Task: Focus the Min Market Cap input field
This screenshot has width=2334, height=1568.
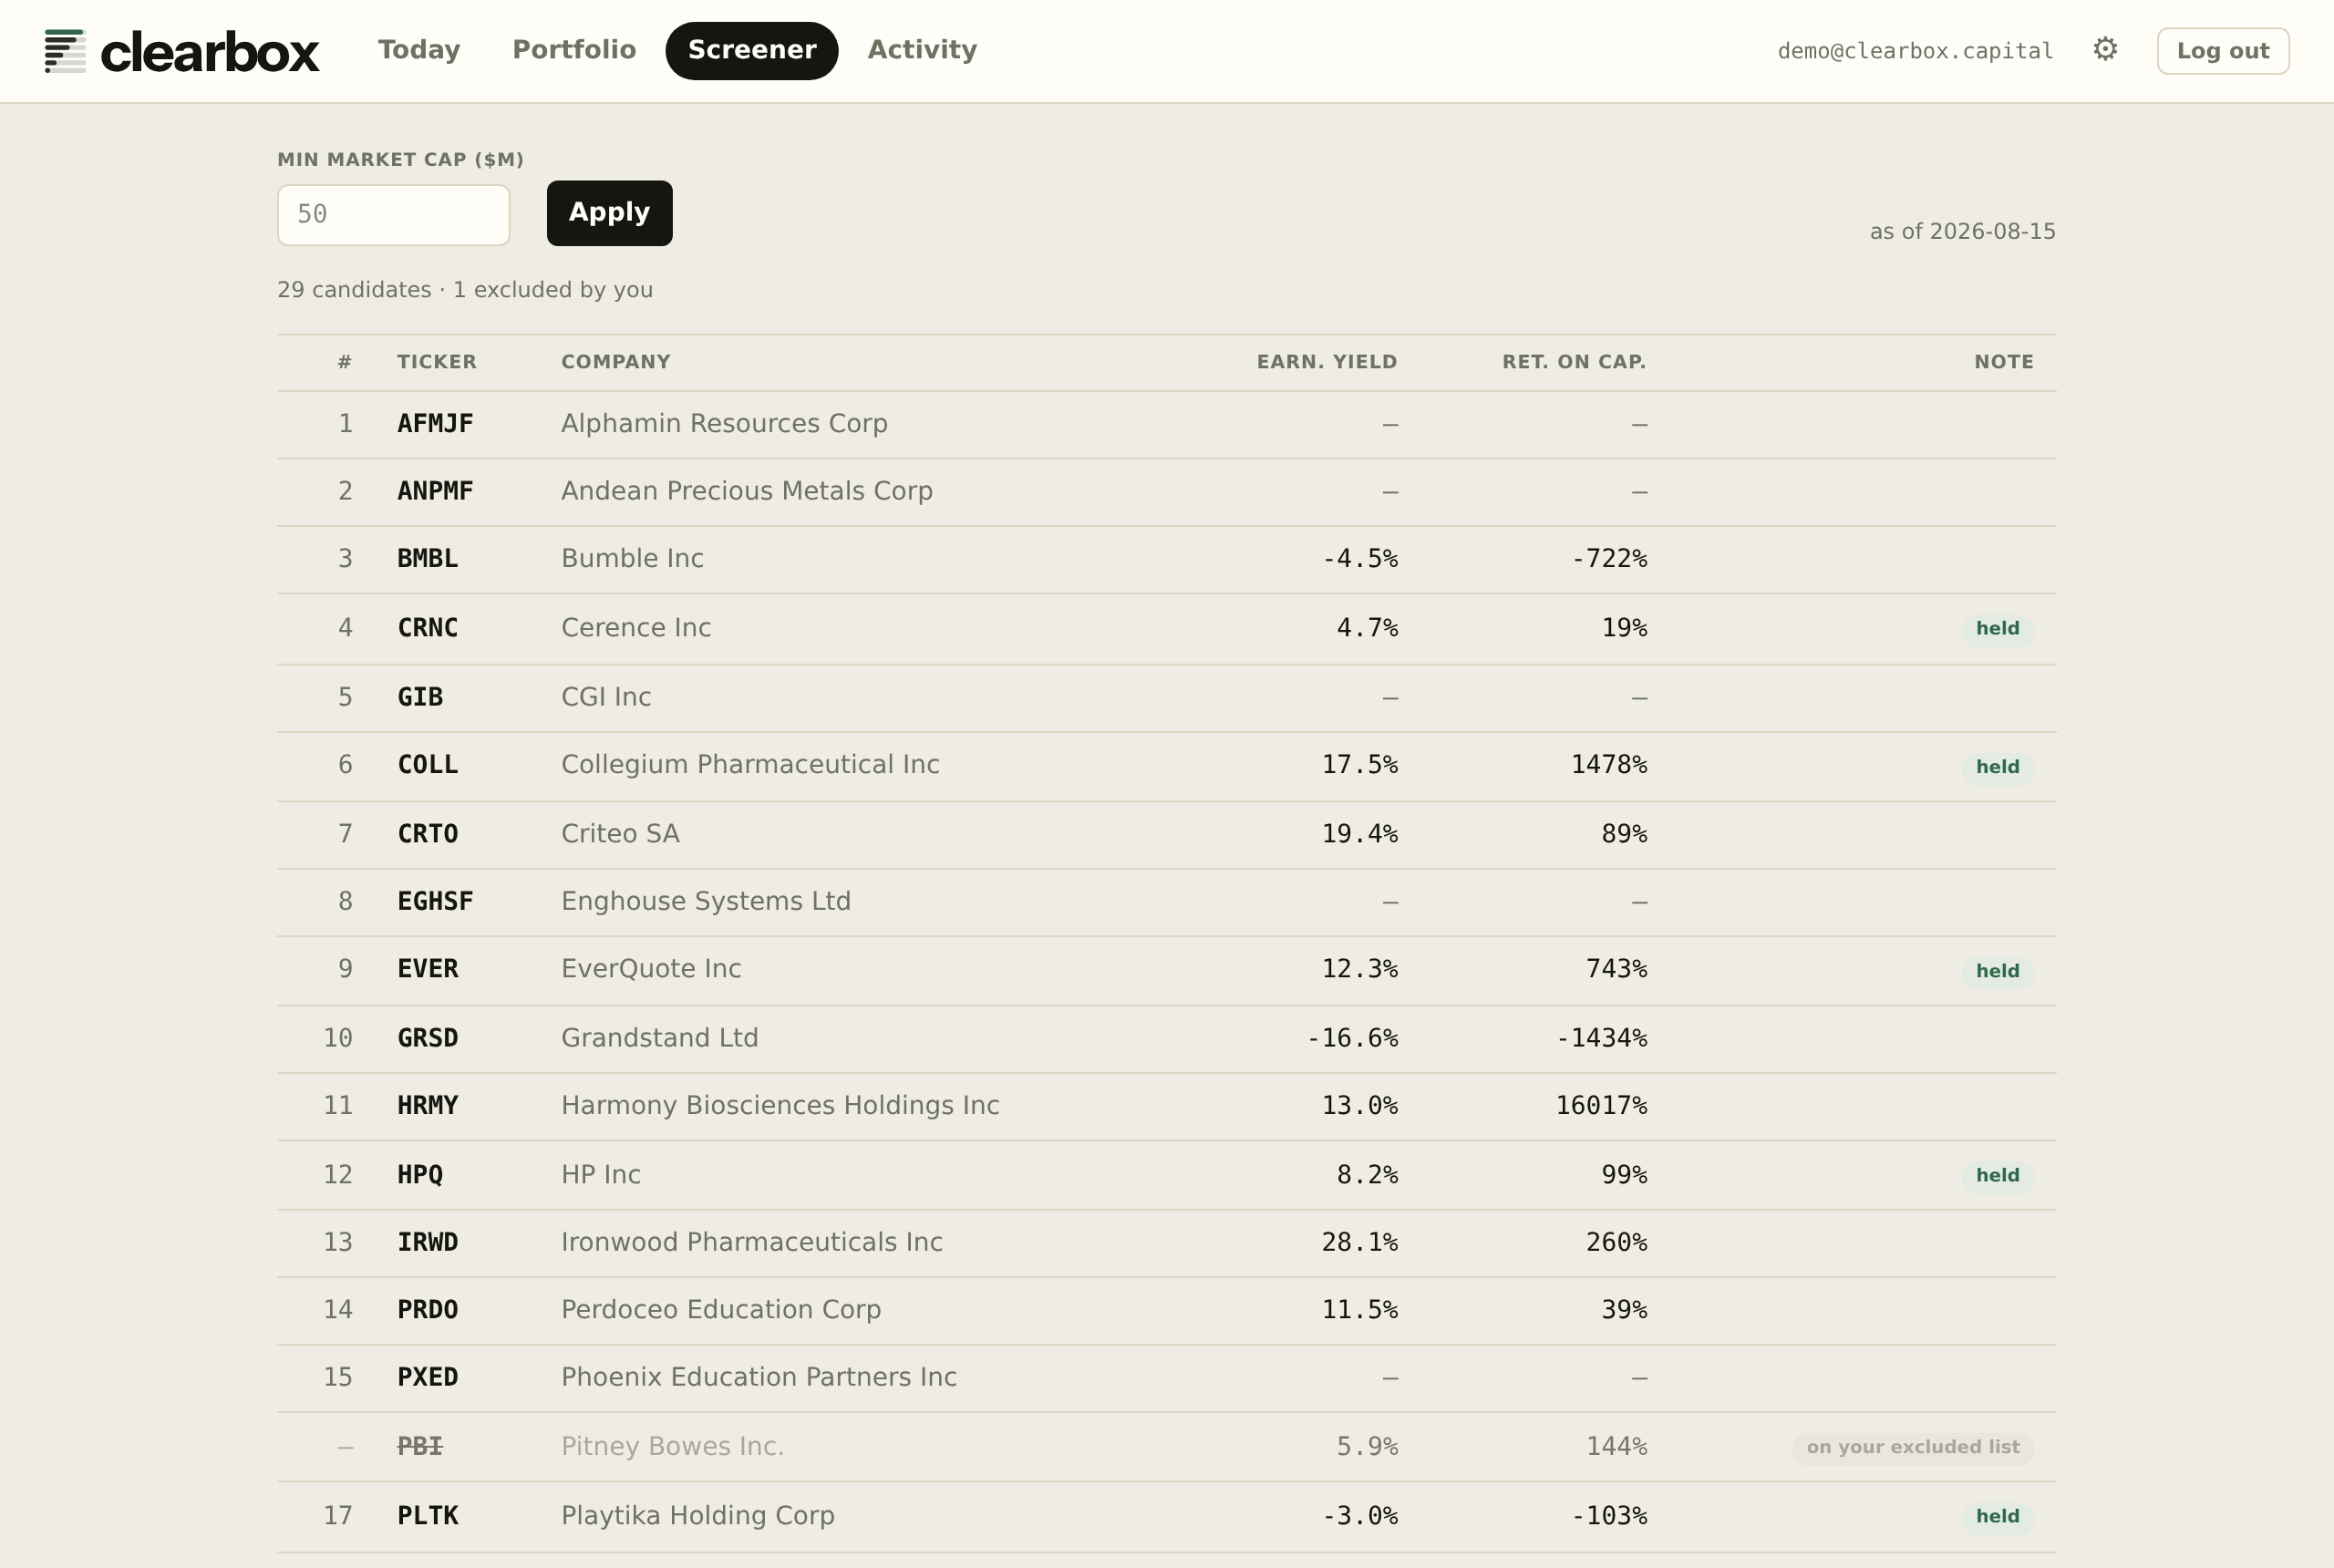Action: tap(394, 215)
